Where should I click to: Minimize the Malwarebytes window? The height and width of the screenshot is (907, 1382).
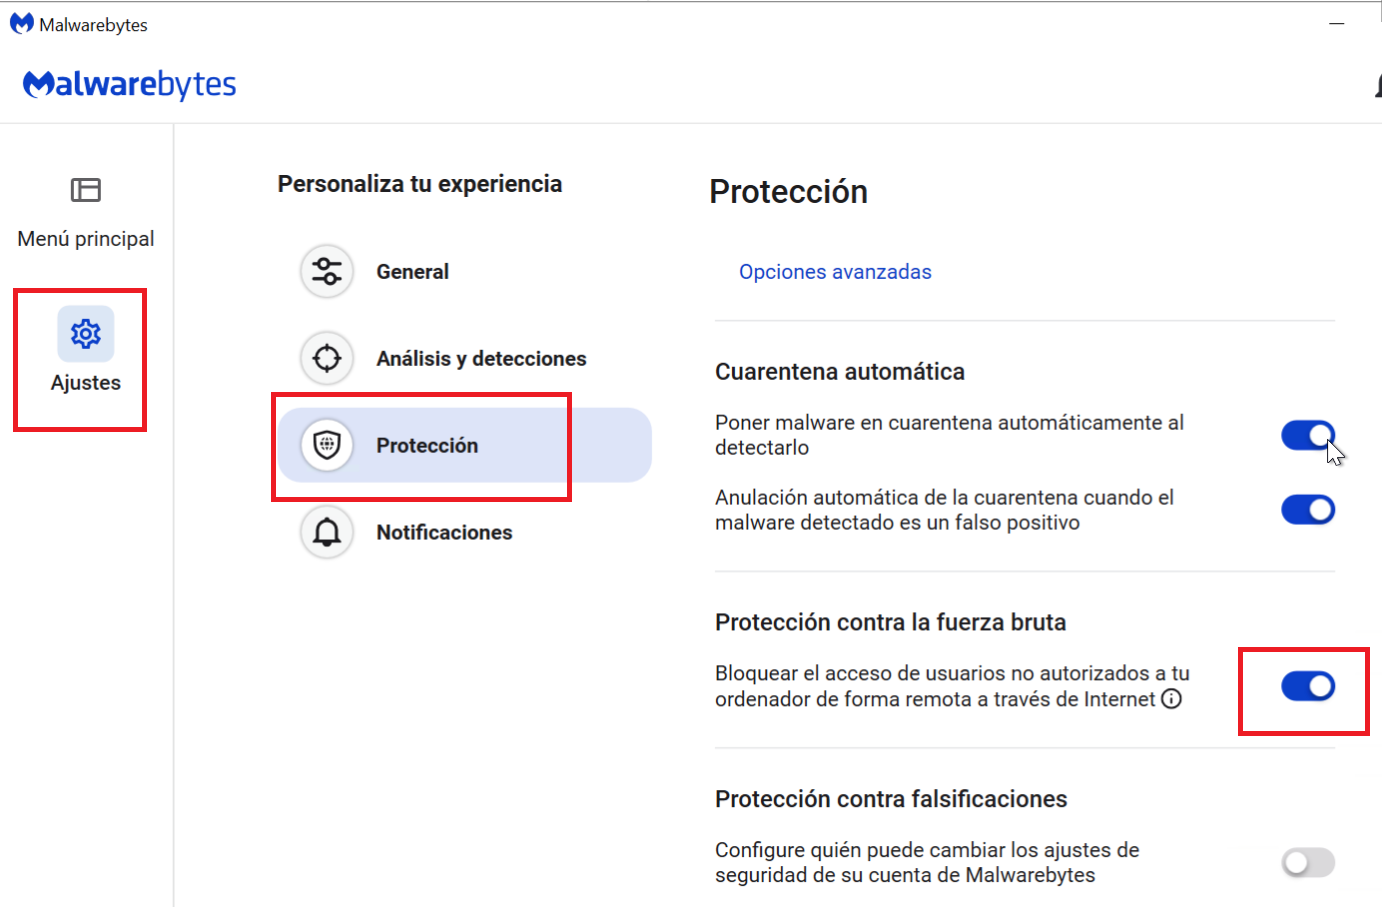tap(1336, 24)
